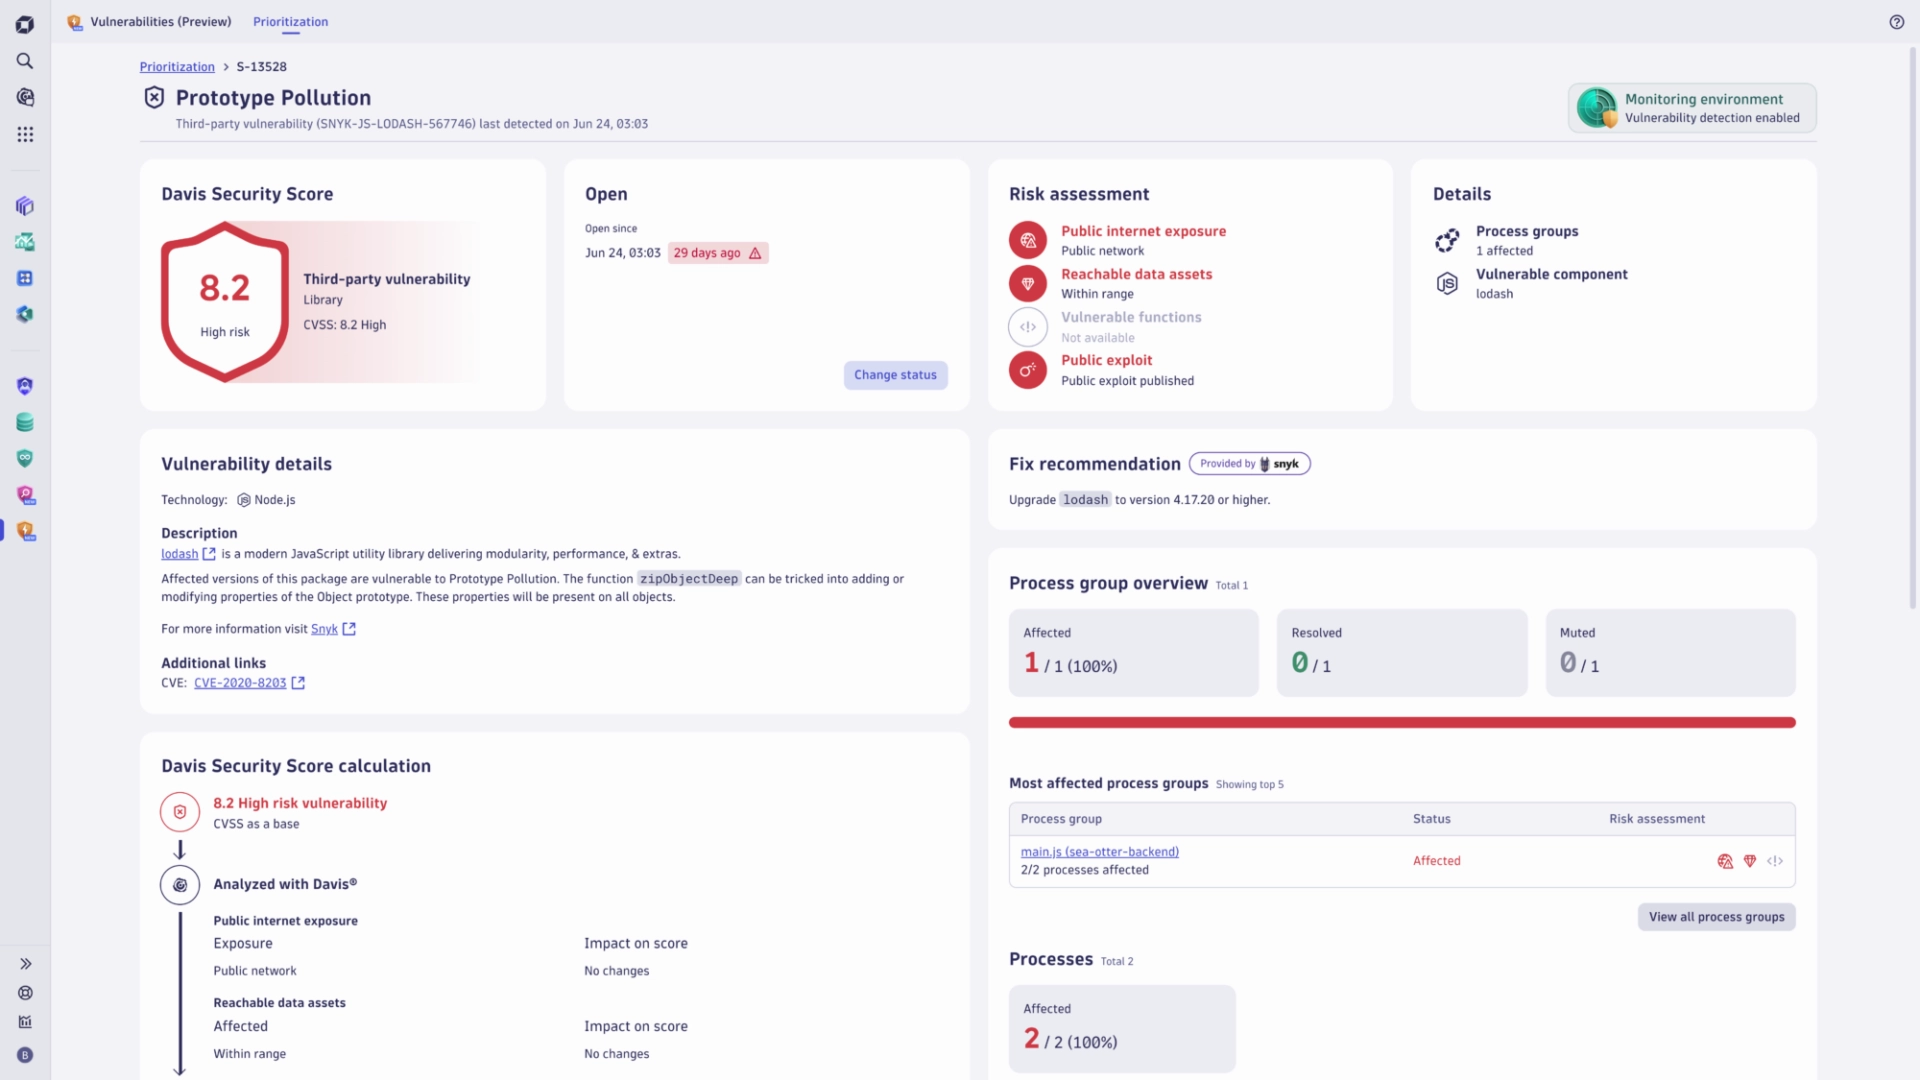Image resolution: width=1920 pixels, height=1080 pixels.
Task: Expand the process group overview resolved section
Action: [x=1402, y=651]
